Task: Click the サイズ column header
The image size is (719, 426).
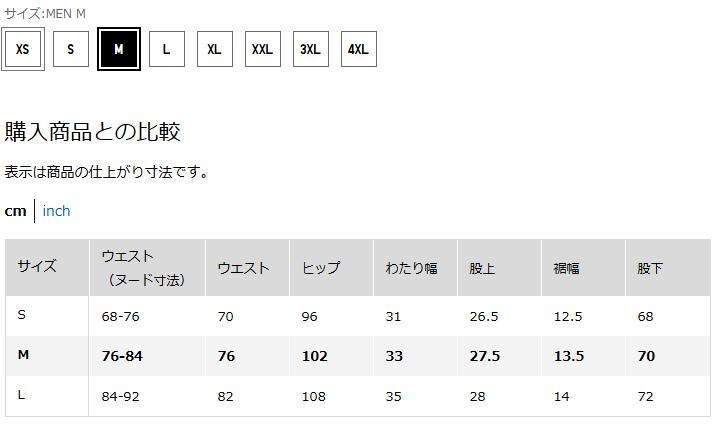Action: [x=37, y=267]
